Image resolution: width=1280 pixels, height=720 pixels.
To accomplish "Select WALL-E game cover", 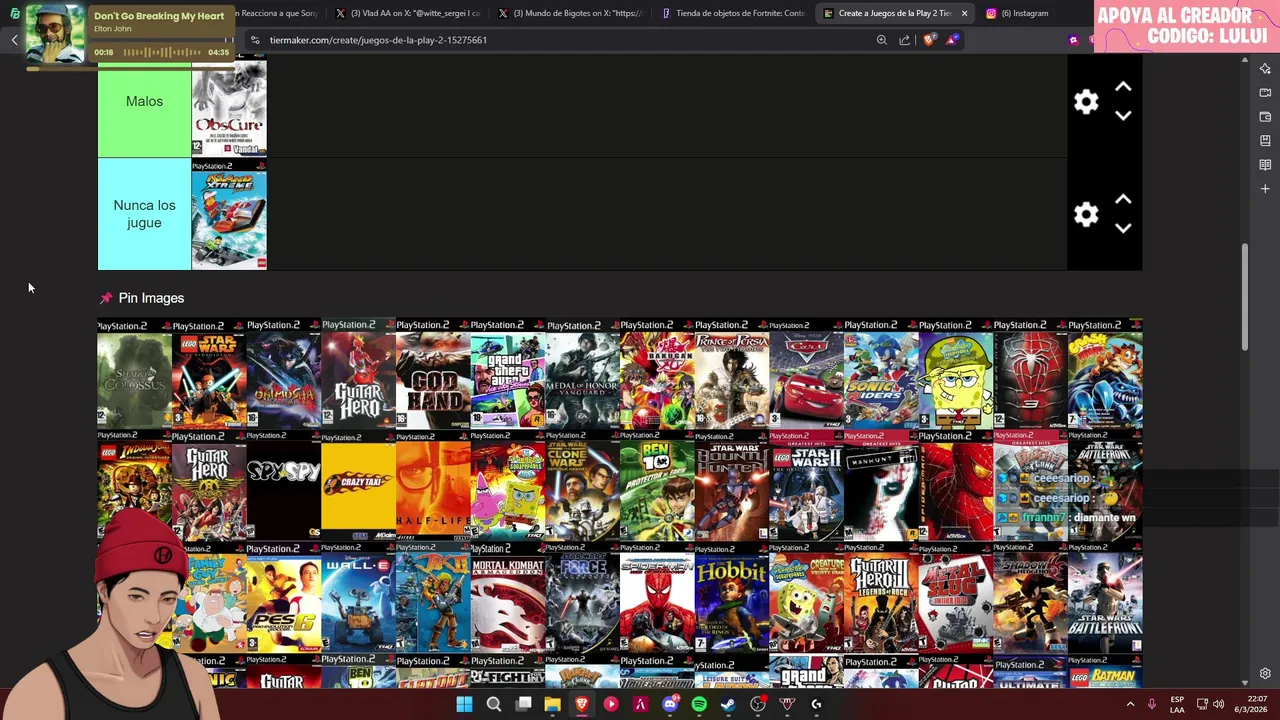I will [x=358, y=599].
